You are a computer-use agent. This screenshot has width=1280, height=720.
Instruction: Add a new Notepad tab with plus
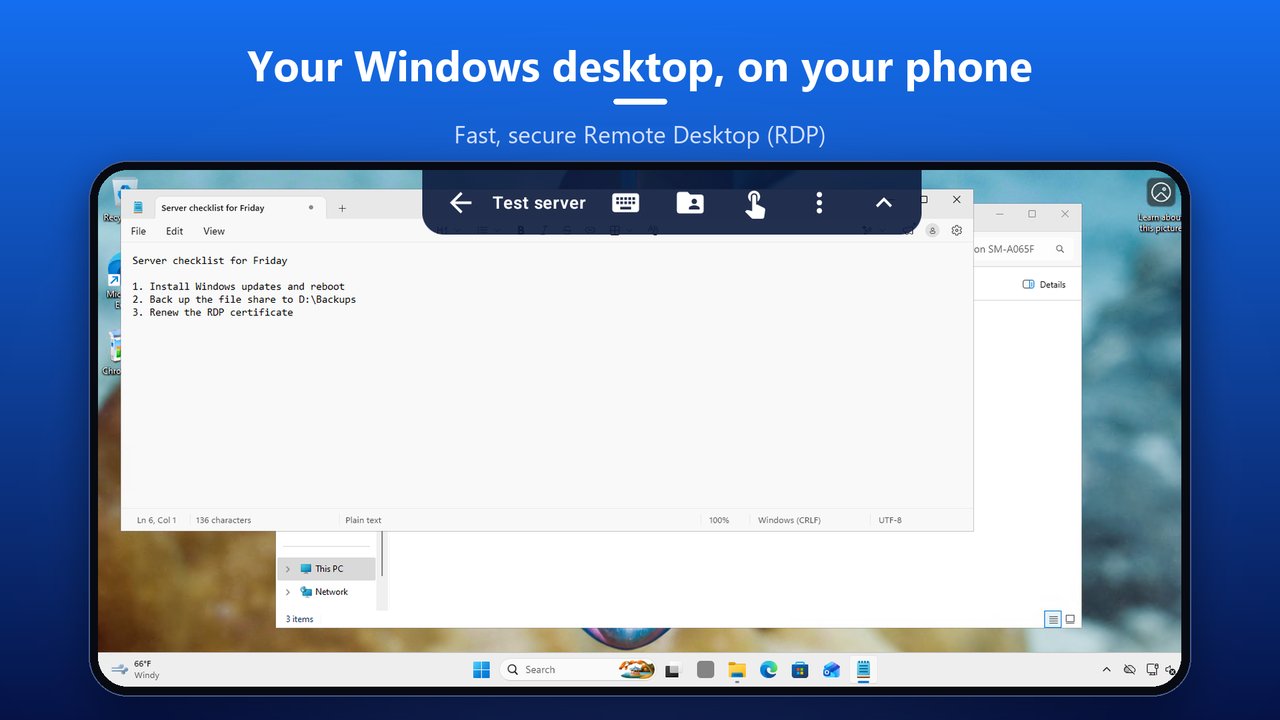pos(342,208)
